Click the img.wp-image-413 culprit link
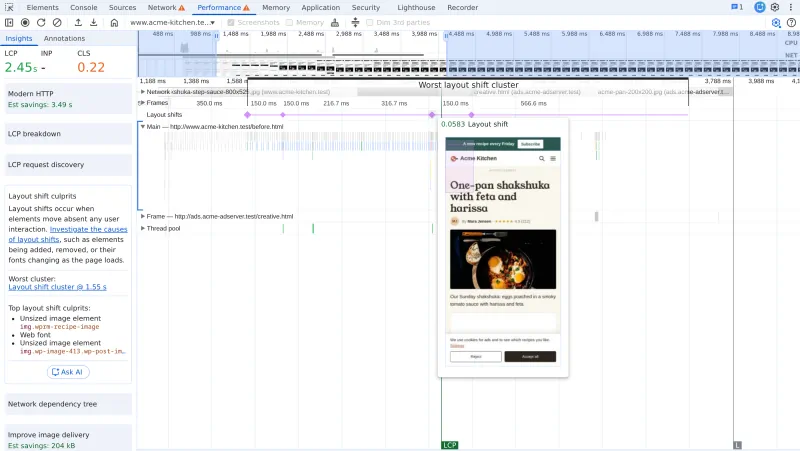Viewport: 800px width, 451px height. pos(72,351)
